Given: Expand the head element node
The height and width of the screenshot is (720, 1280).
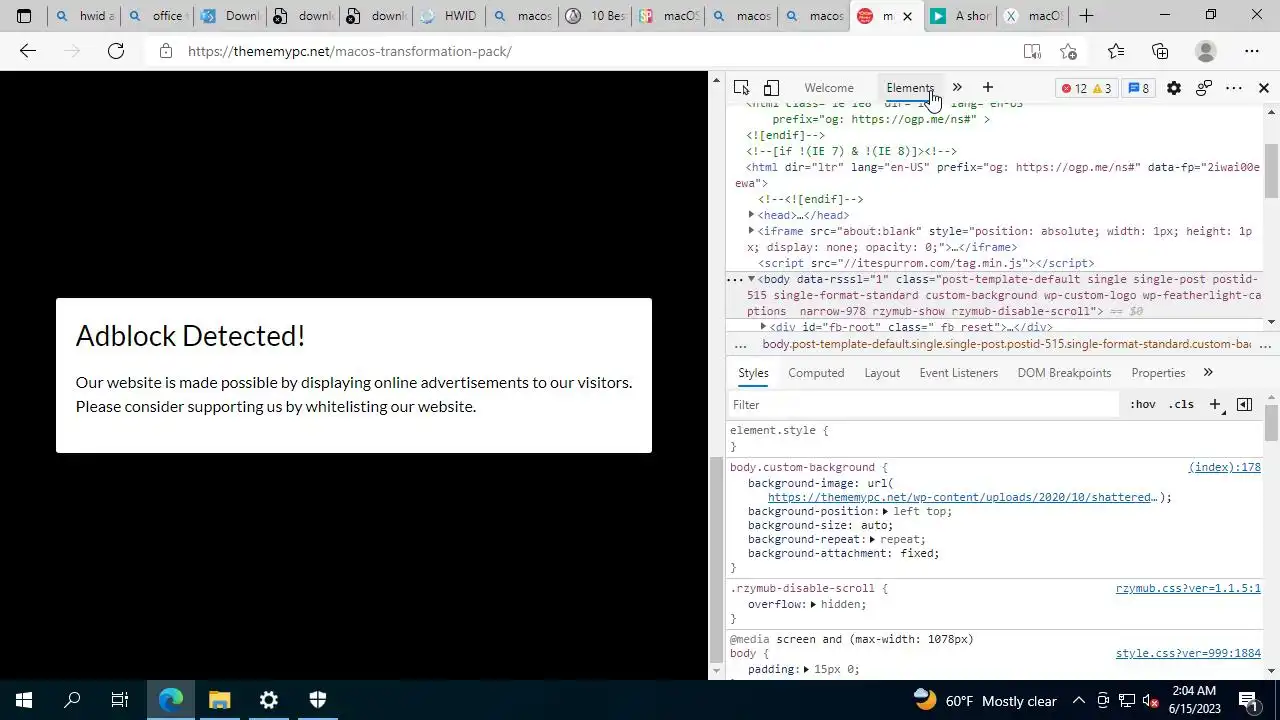Looking at the screenshot, I should pos(751,215).
